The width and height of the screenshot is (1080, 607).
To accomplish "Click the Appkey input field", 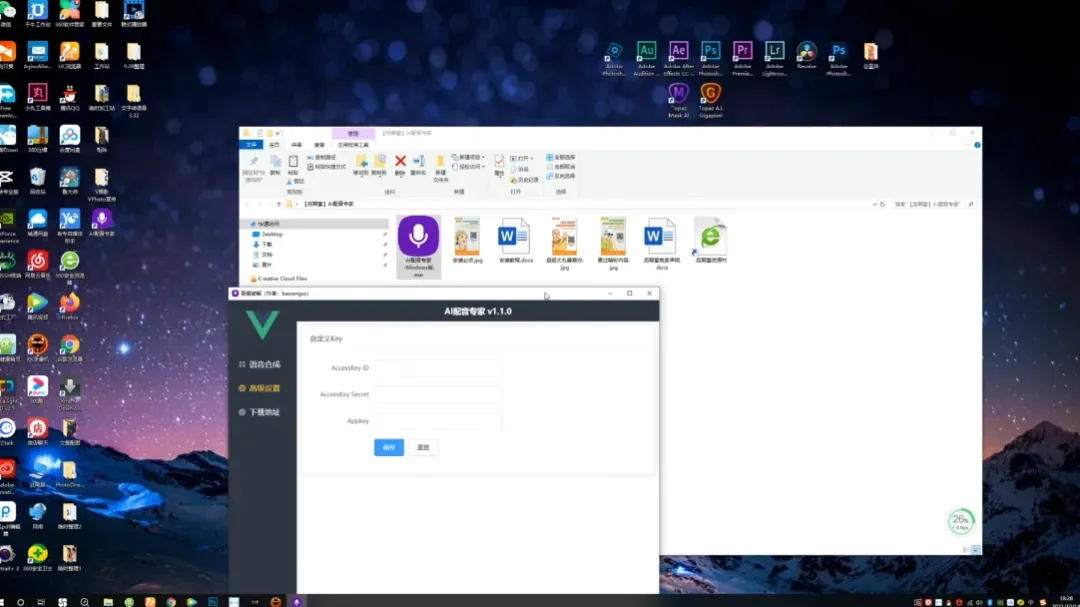I will tap(438, 420).
